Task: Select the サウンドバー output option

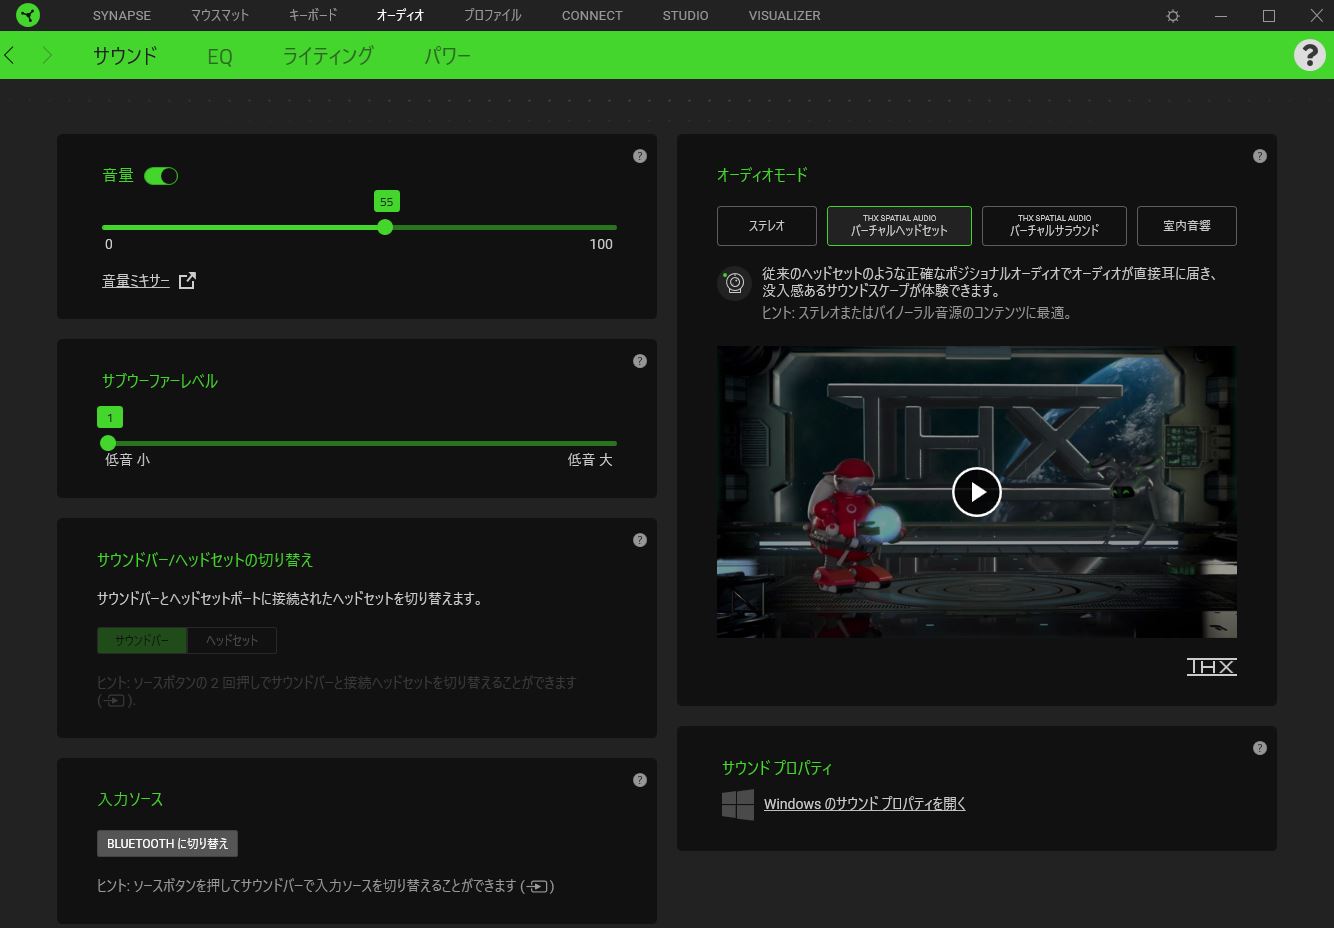Action: (142, 640)
